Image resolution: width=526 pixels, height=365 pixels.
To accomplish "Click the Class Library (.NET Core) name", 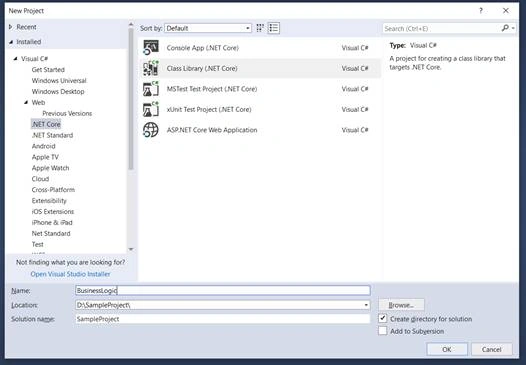I will (x=202, y=68).
